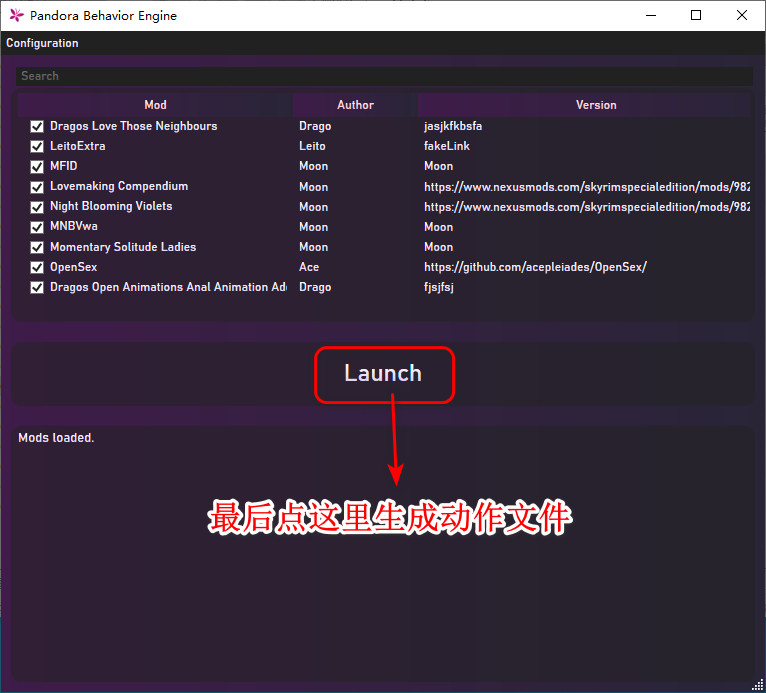Sort list by Mod column header
Viewport: 766px width, 693px height.
point(155,105)
